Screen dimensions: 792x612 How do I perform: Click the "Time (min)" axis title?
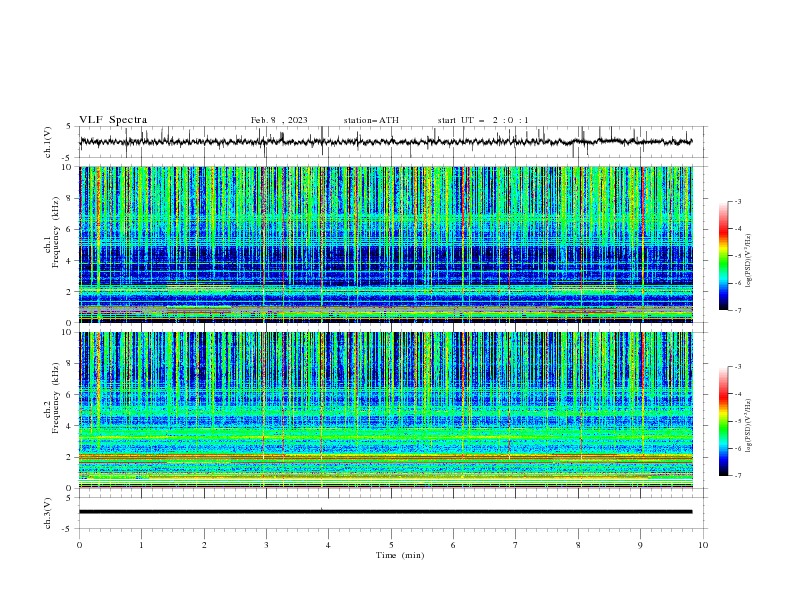[x=400, y=555]
